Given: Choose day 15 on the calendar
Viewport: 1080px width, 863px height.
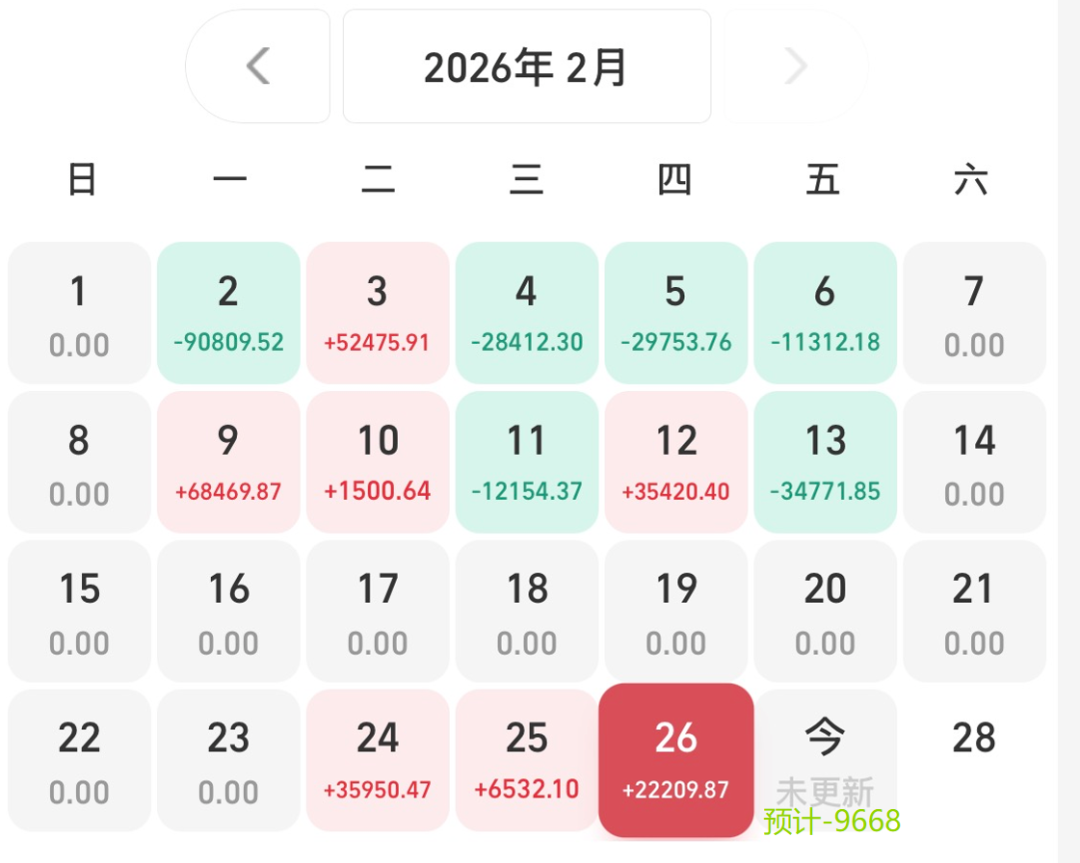Looking at the screenshot, I should pos(79,612).
